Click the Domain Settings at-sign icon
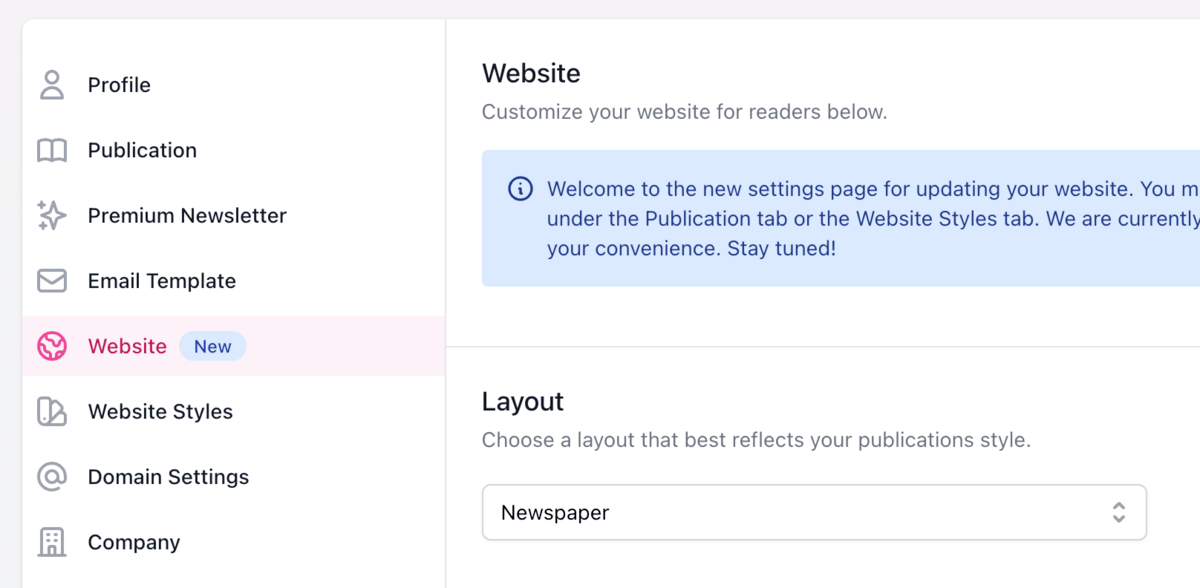This screenshot has width=1200, height=588. 51,477
